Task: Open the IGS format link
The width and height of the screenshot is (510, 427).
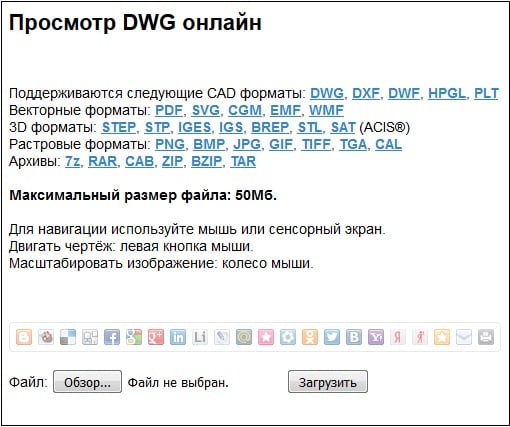Action: pyautogui.click(x=231, y=127)
